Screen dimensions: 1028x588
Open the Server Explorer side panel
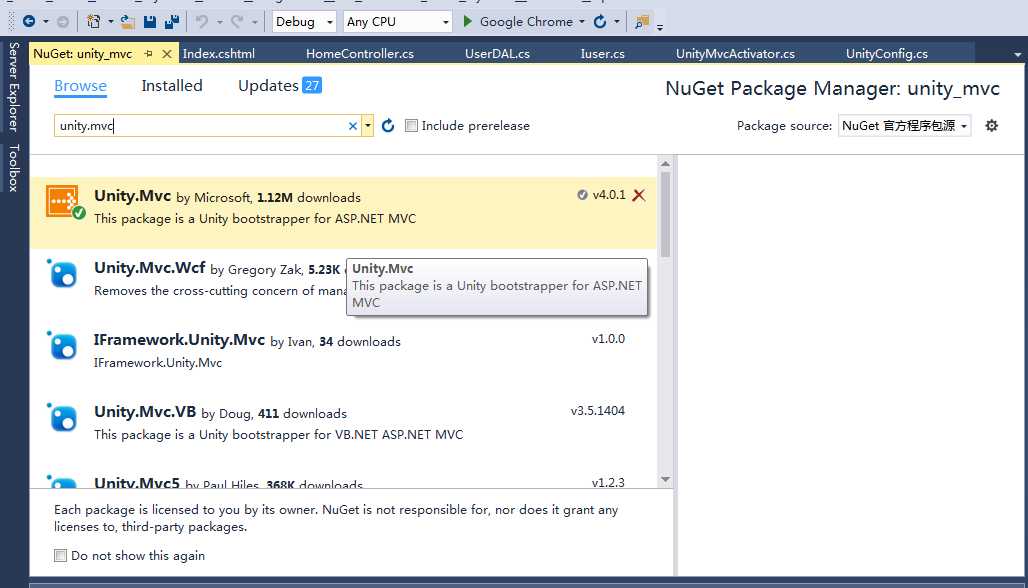(14, 87)
